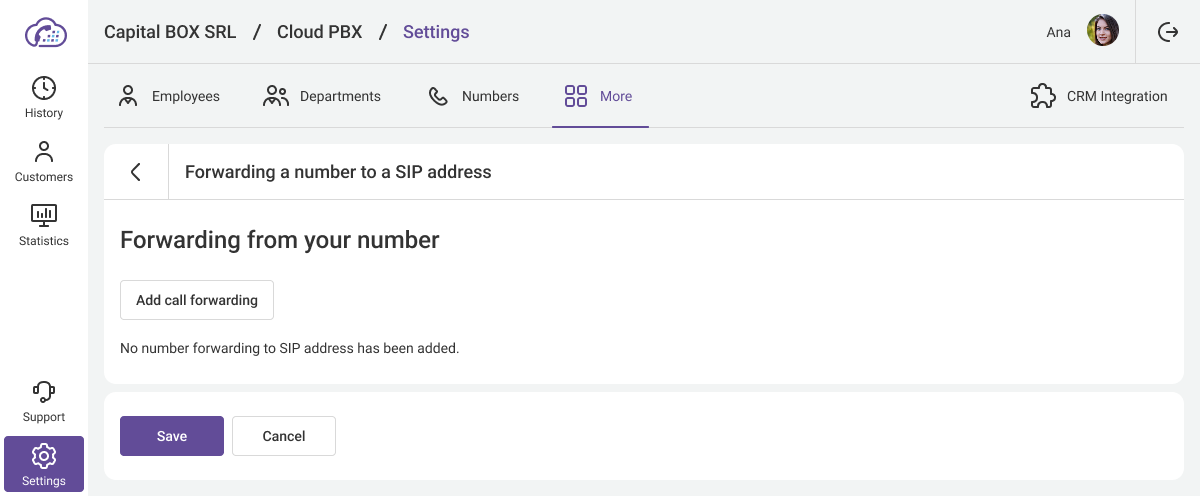Click the cloud phone logo icon
The width and height of the screenshot is (1200, 496).
[x=45, y=32]
